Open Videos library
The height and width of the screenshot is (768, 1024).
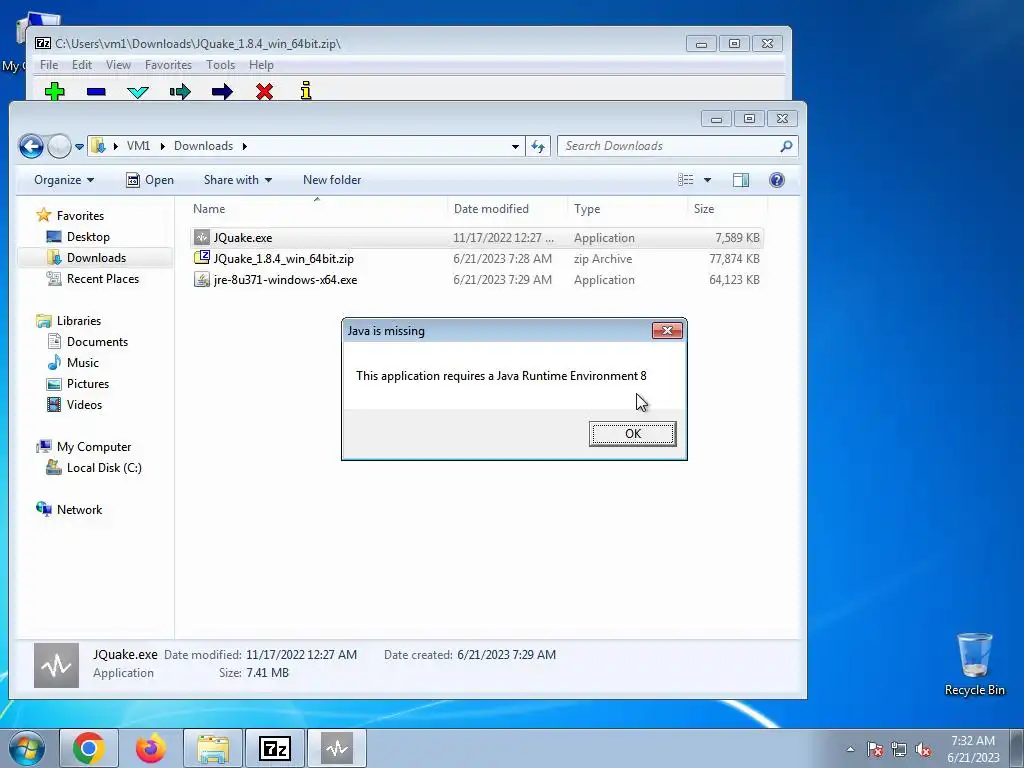(x=84, y=404)
